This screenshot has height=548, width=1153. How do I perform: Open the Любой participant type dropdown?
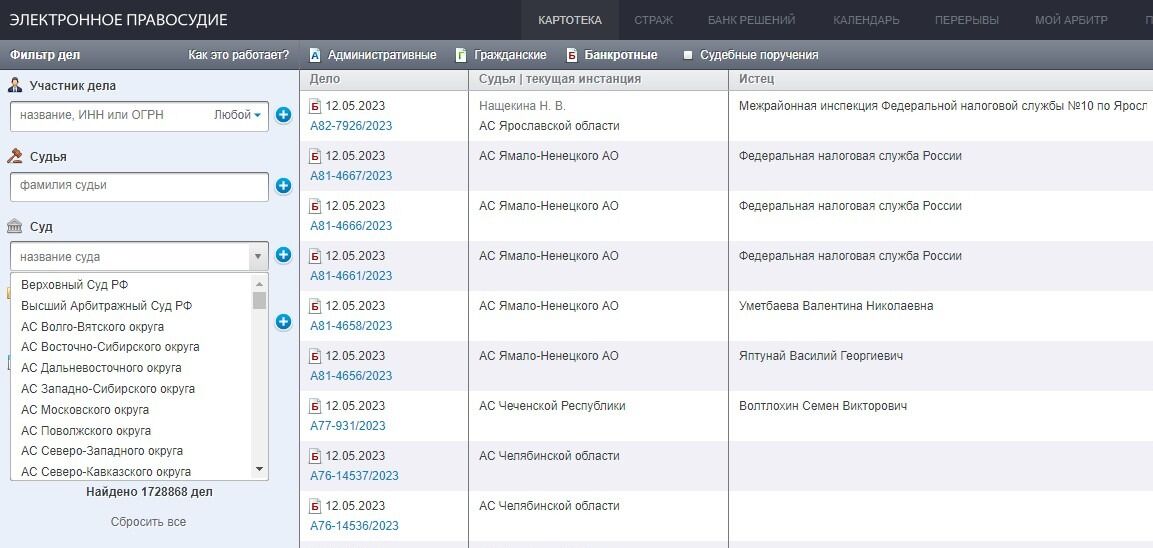(238, 115)
